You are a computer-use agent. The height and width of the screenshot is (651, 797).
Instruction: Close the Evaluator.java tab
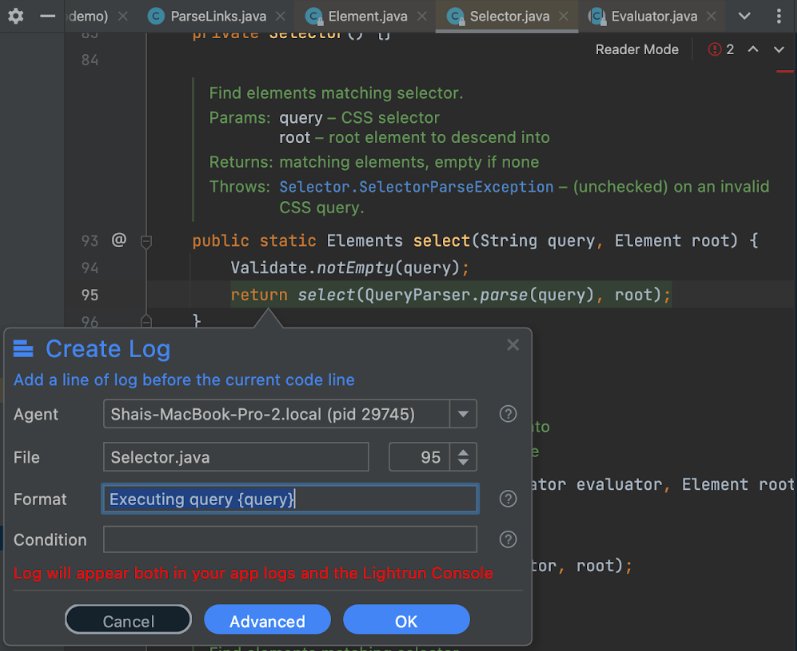point(712,16)
